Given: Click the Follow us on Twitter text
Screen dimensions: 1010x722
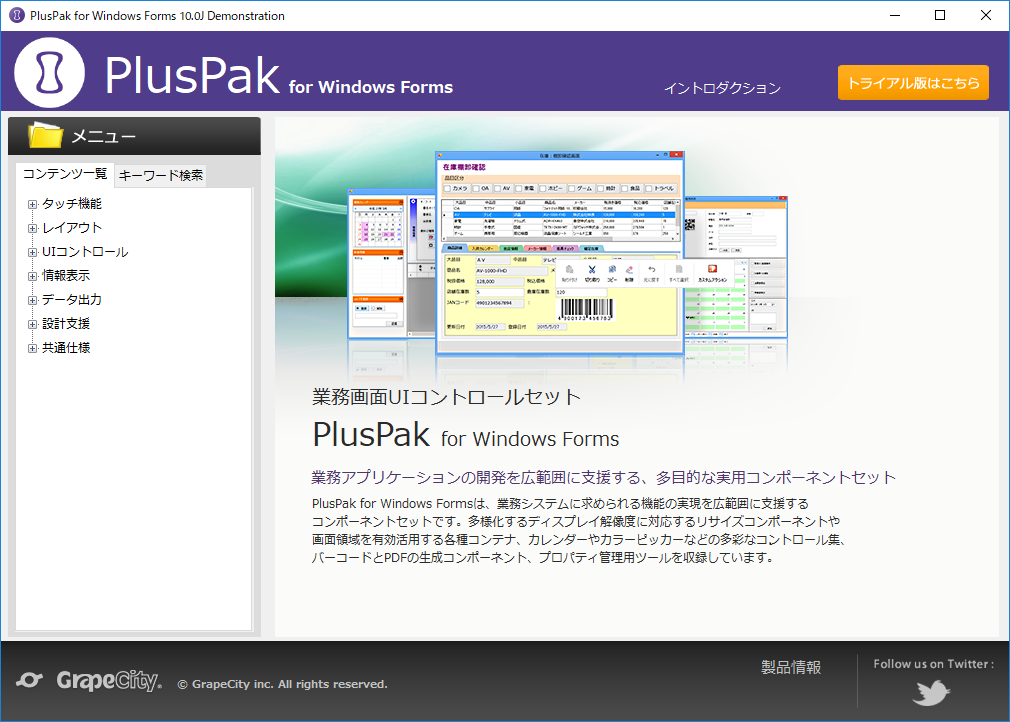Looking at the screenshot, I should (x=933, y=664).
